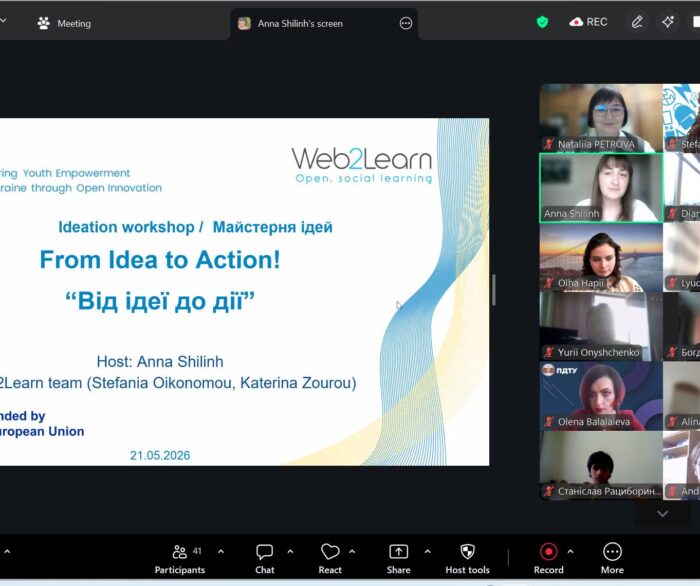Expand the React options caret
This screenshot has width=700, height=586.
[352, 552]
